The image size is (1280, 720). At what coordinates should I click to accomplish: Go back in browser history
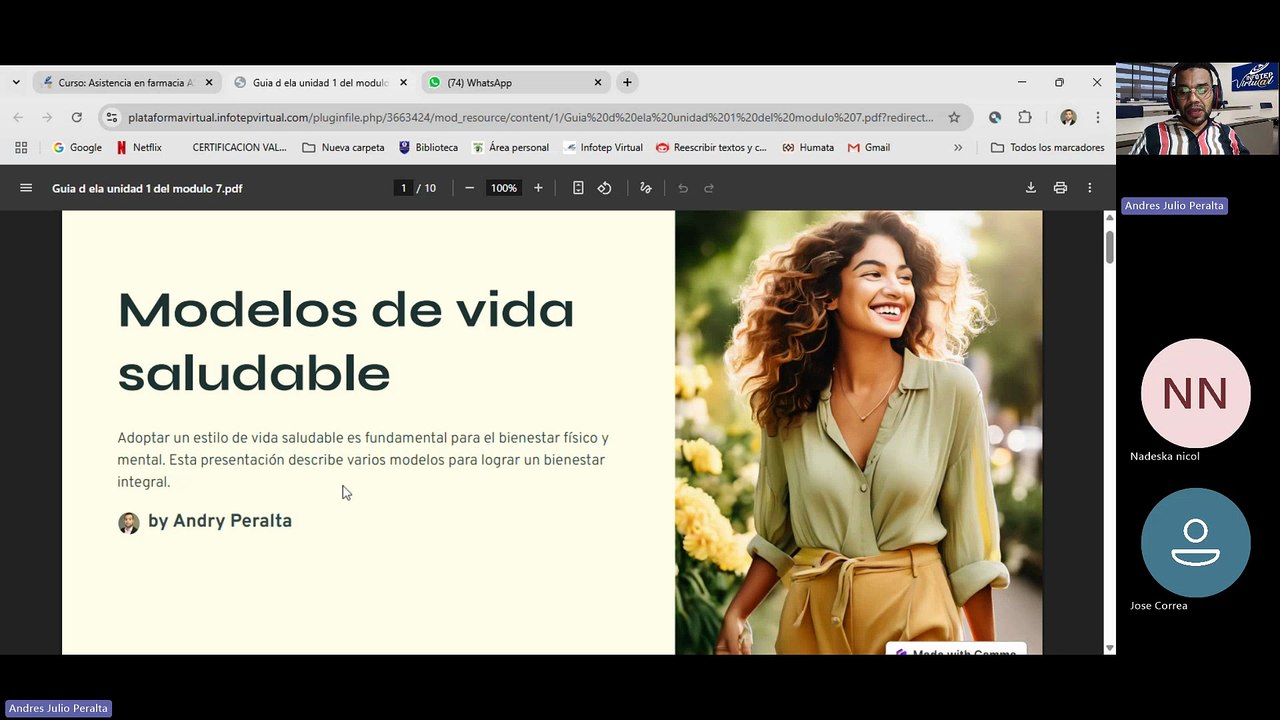(x=18, y=117)
